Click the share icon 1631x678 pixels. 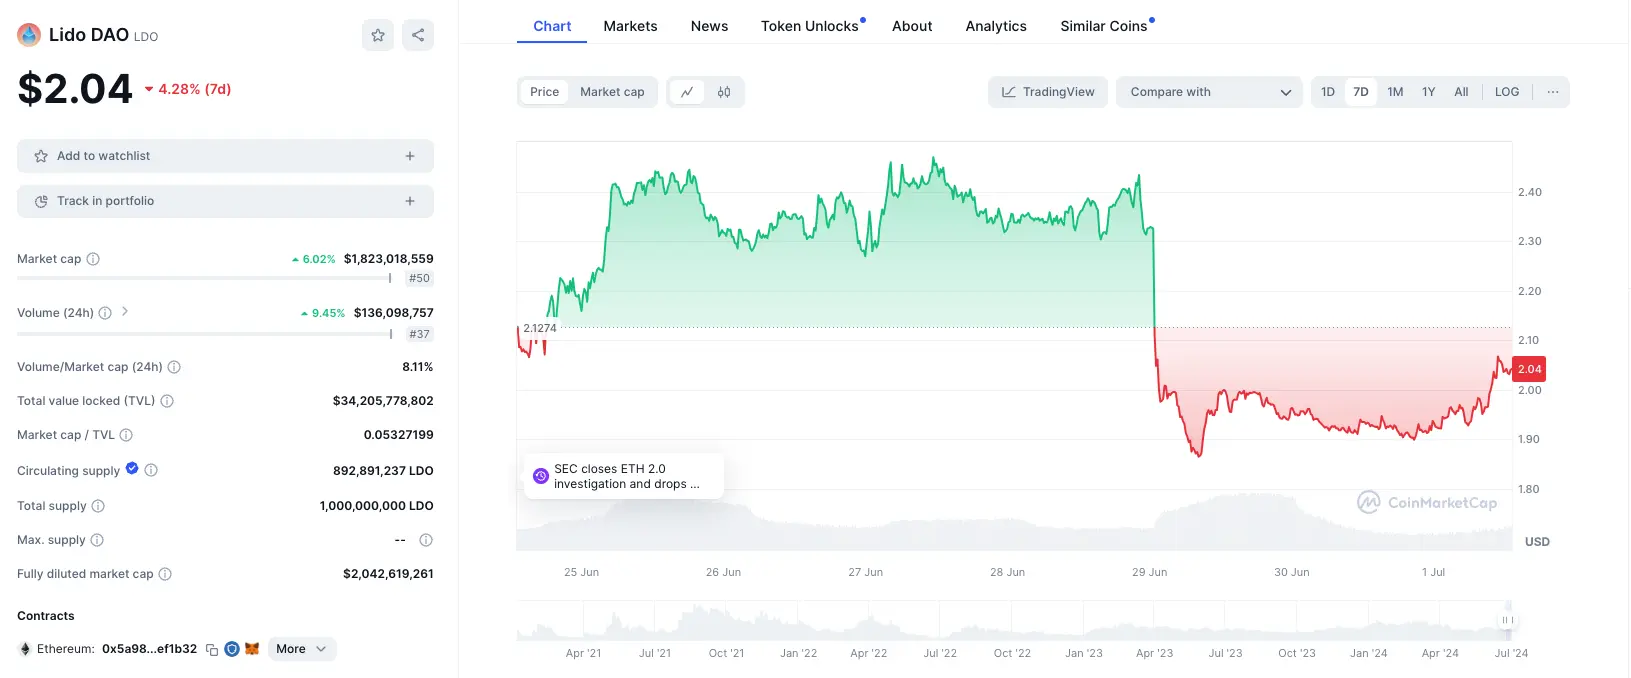pyautogui.click(x=418, y=35)
